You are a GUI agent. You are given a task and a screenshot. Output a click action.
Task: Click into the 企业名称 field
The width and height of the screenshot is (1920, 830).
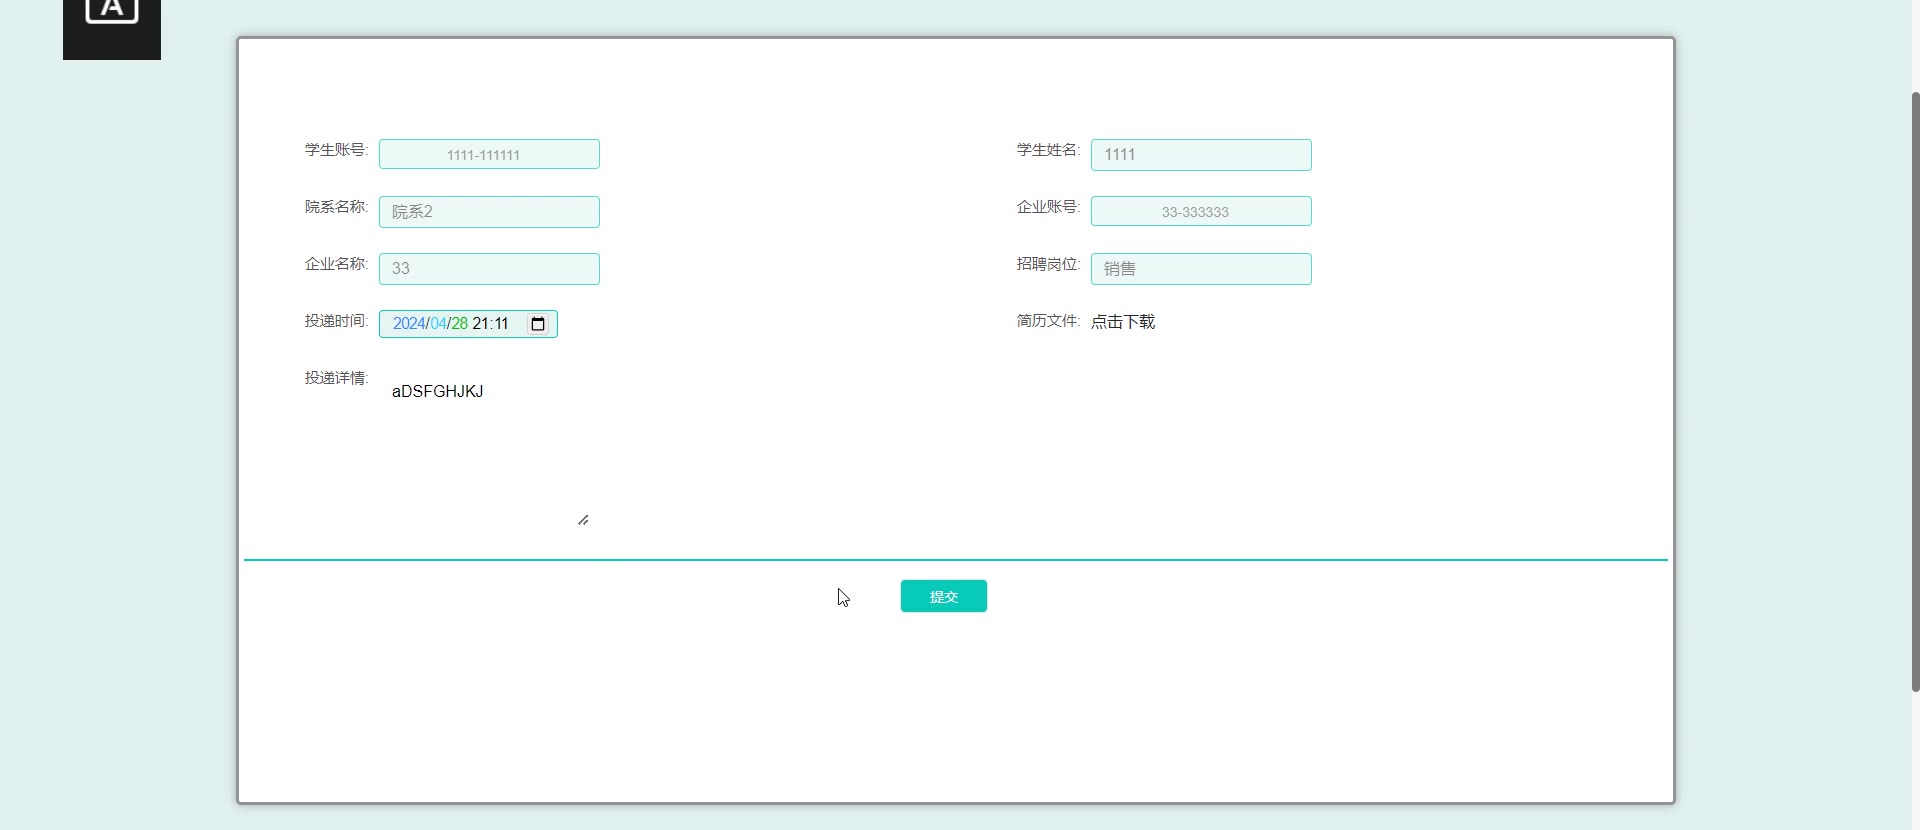click(489, 269)
